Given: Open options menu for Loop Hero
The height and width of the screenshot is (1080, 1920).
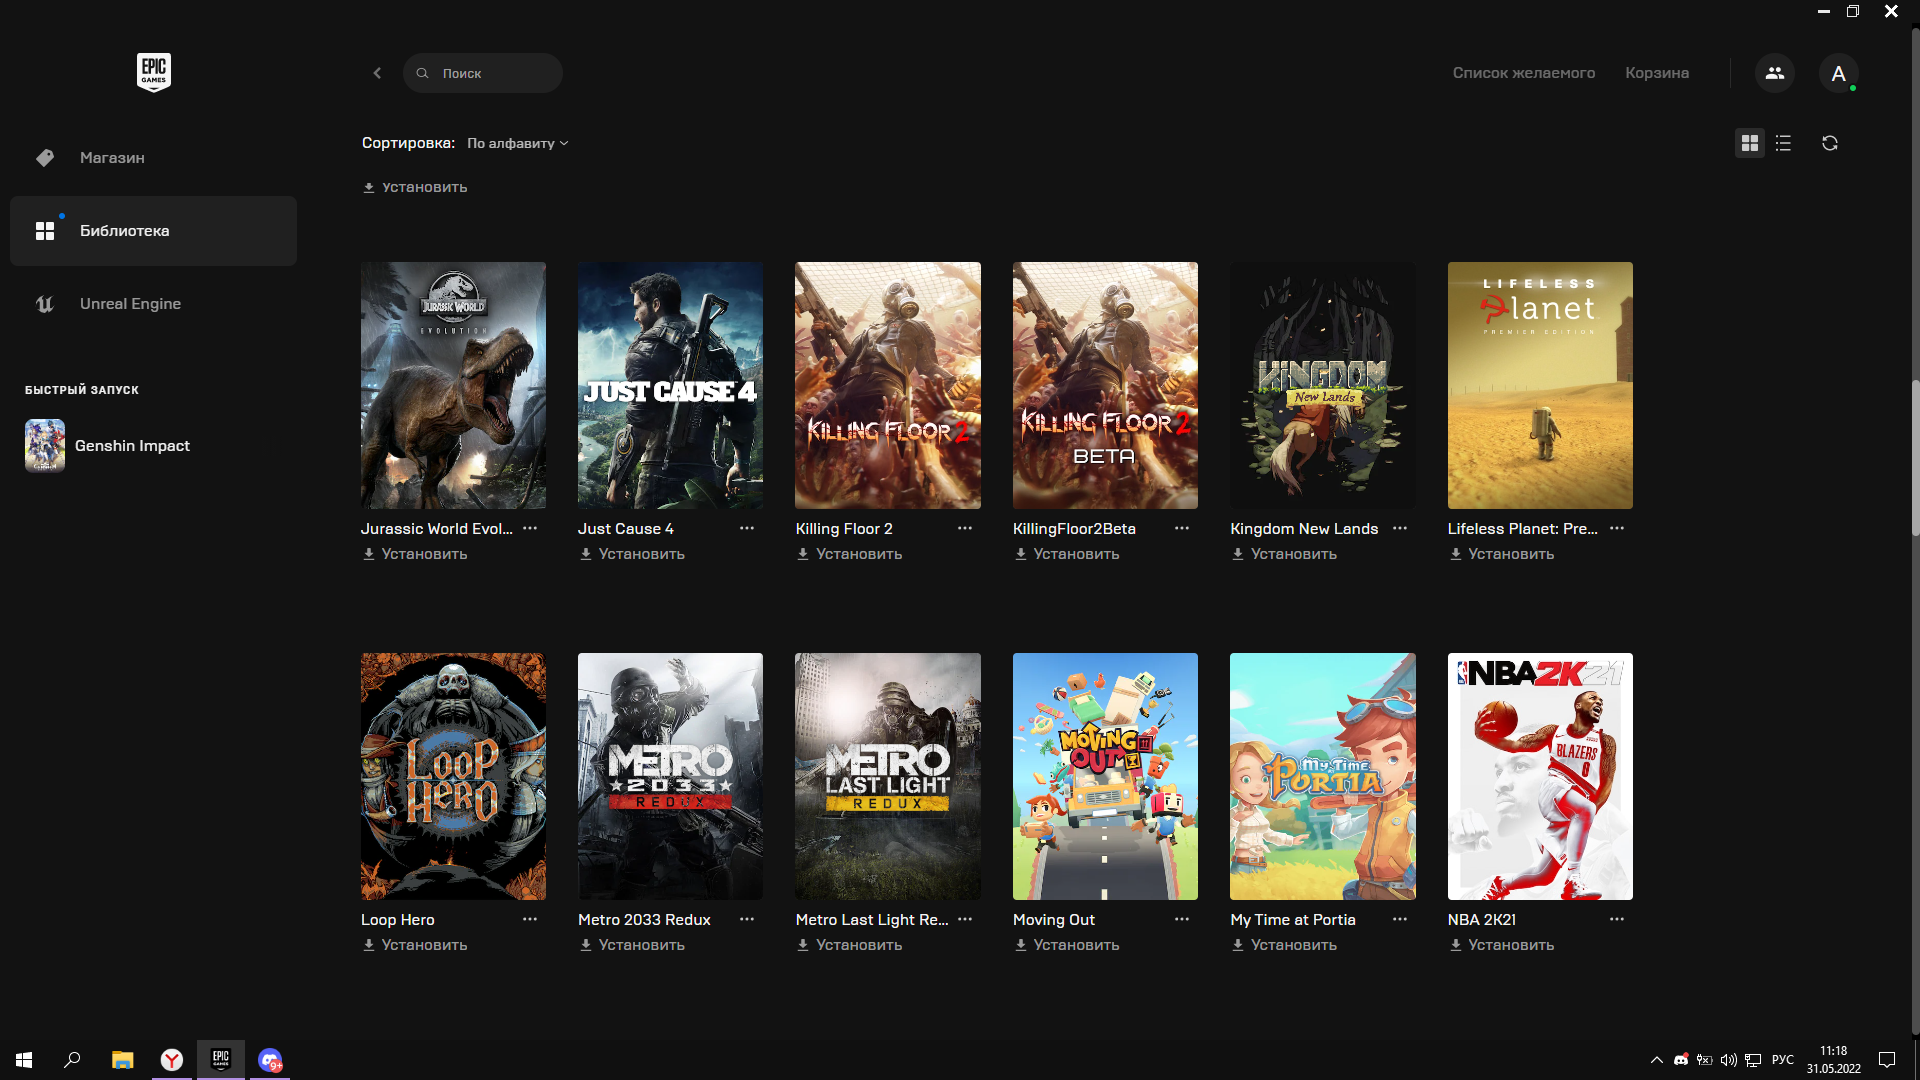Looking at the screenshot, I should pos(530,919).
